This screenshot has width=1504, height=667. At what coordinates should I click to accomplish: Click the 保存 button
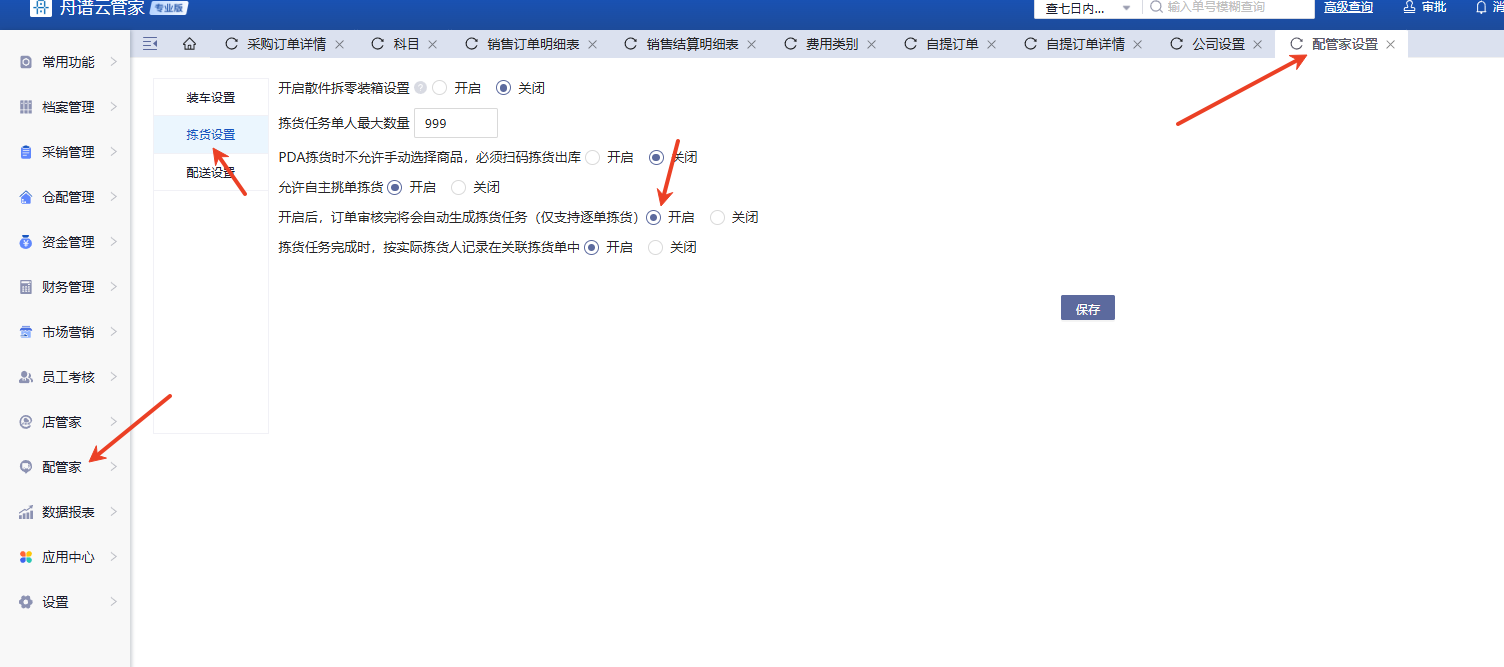point(1087,309)
